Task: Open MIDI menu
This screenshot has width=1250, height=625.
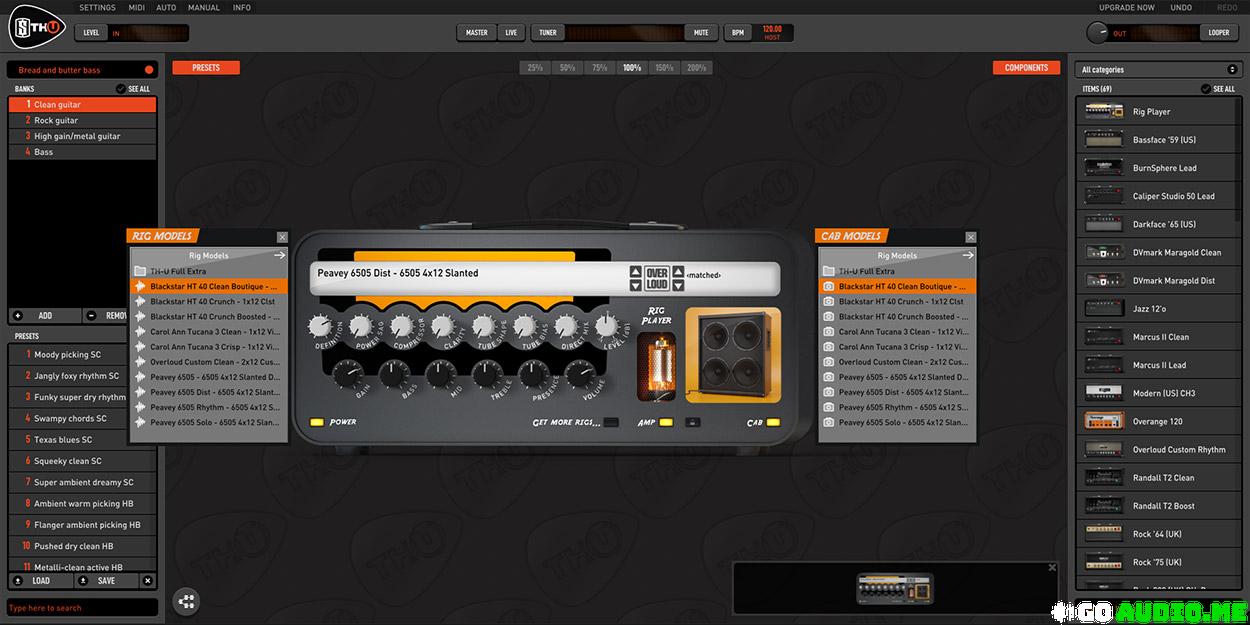Action: coord(137,8)
